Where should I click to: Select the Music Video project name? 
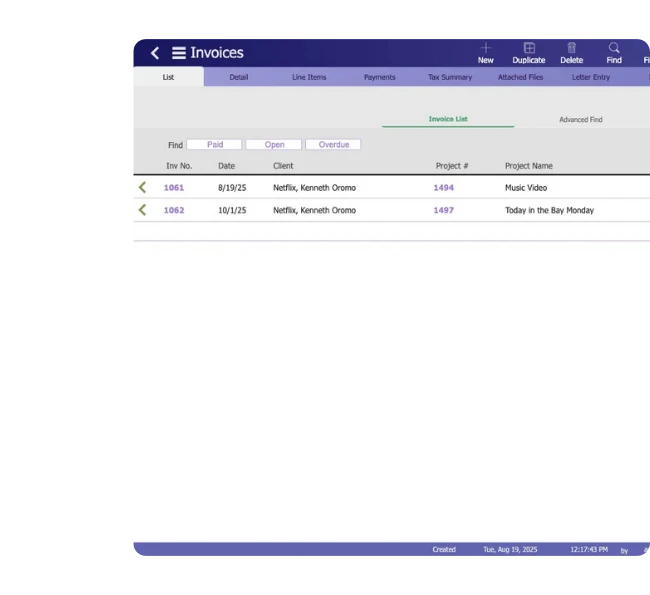click(x=526, y=188)
